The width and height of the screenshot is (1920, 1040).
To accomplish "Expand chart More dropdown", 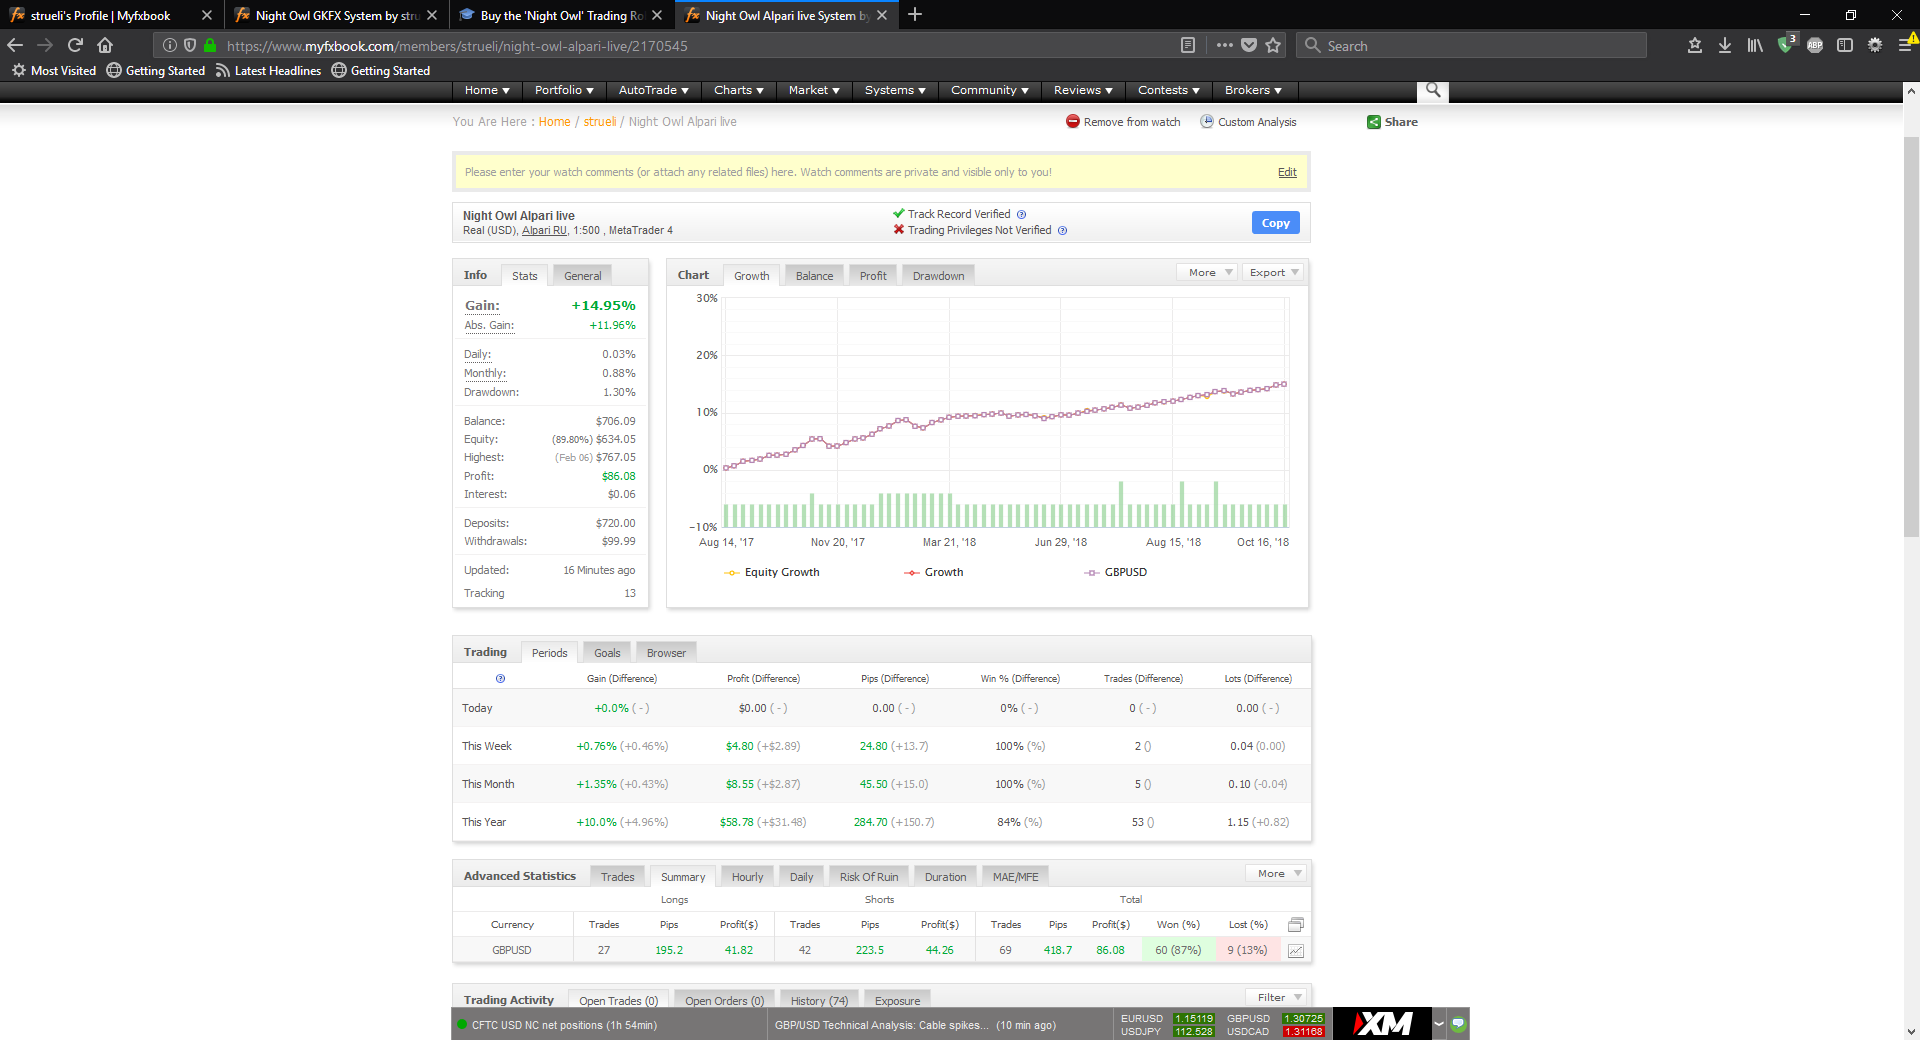I will click(1207, 272).
